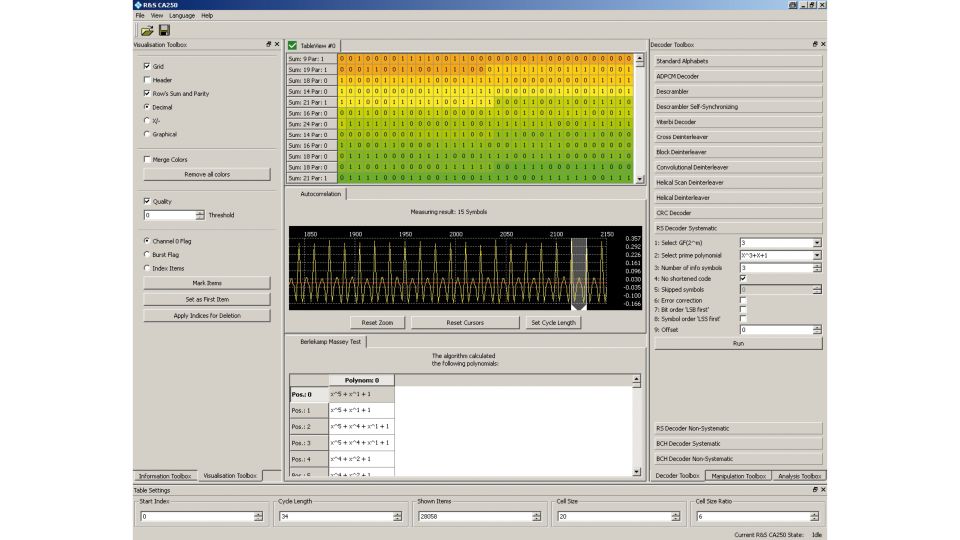Screen dimensions: 960x540
Task: Expand CRC Decoder section
Action: (x=738, y=212)
